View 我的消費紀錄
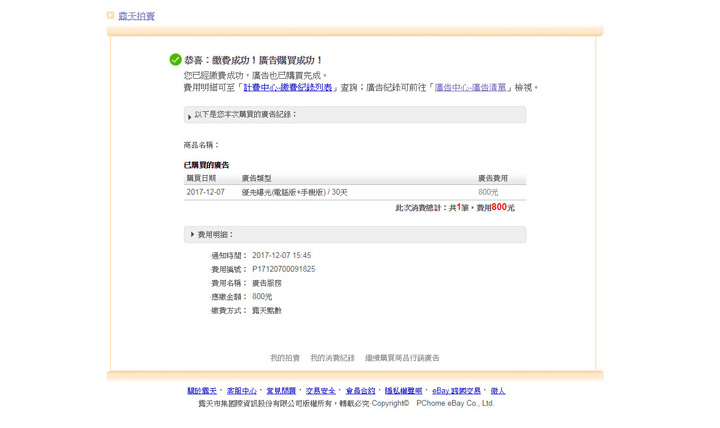 coord(332,358)
